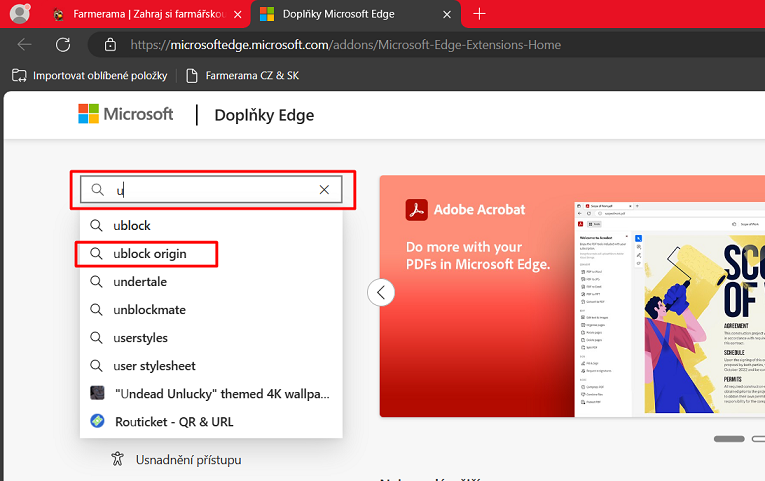Open Routicket - QR & URL extension
Screen dimensions: 765x481
pos(211,422)
